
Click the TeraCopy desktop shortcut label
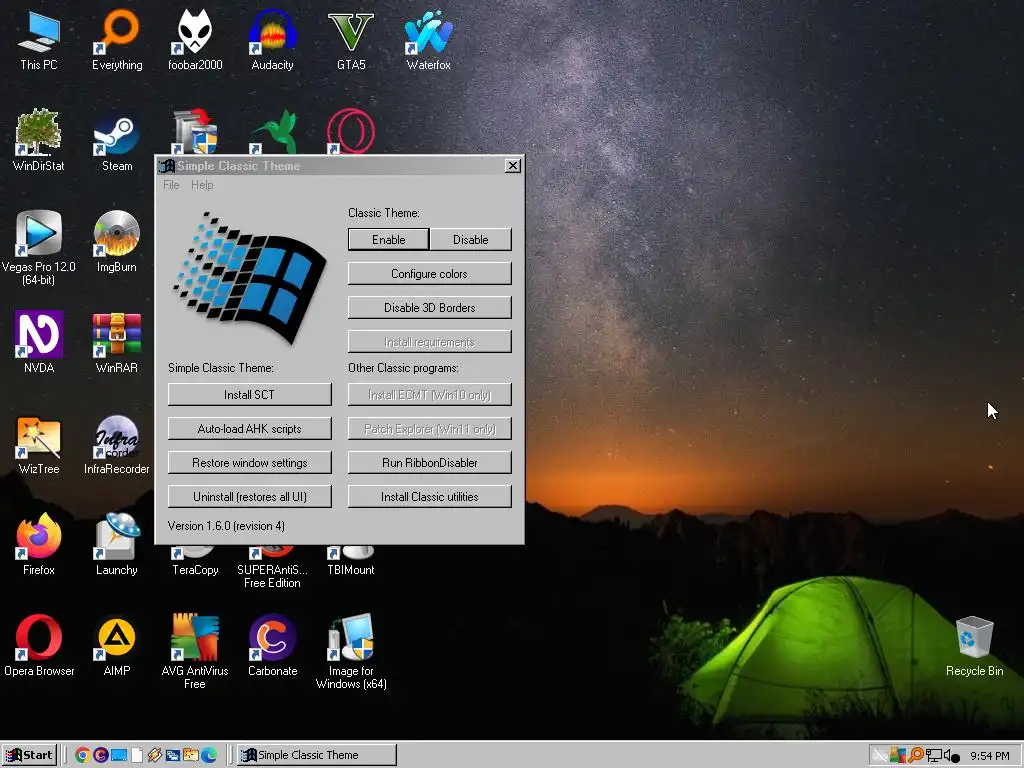coord(195,569)
